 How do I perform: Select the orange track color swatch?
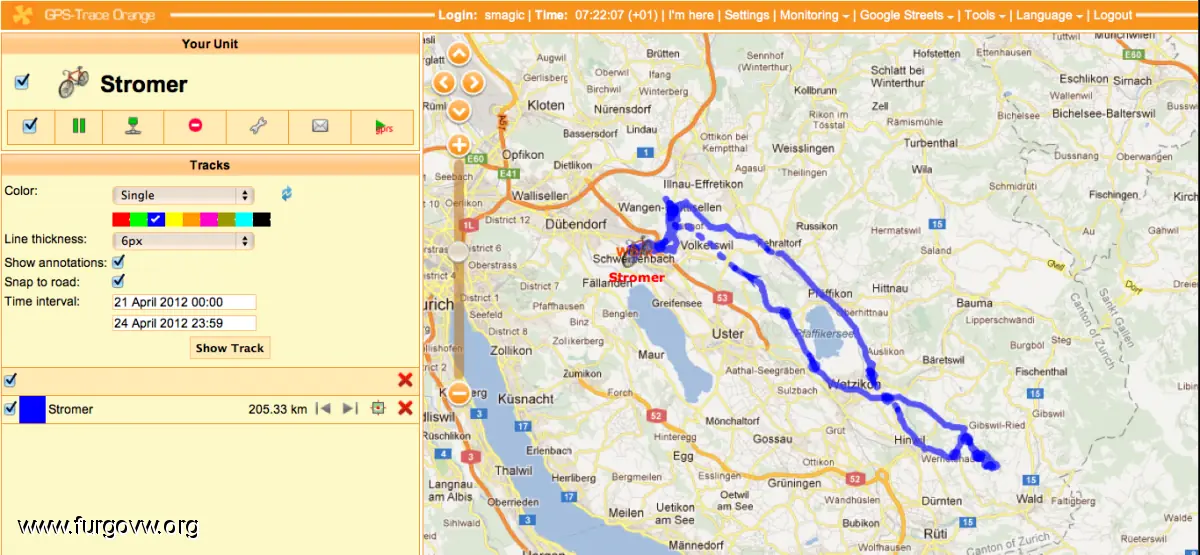pyautogui.click(x=191, y=218)
